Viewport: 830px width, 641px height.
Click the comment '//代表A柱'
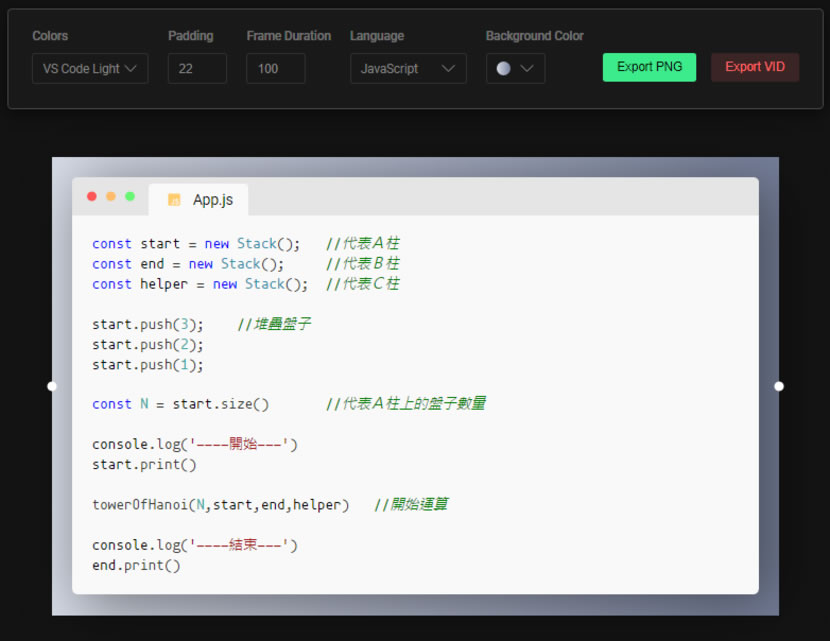(363, 243)
